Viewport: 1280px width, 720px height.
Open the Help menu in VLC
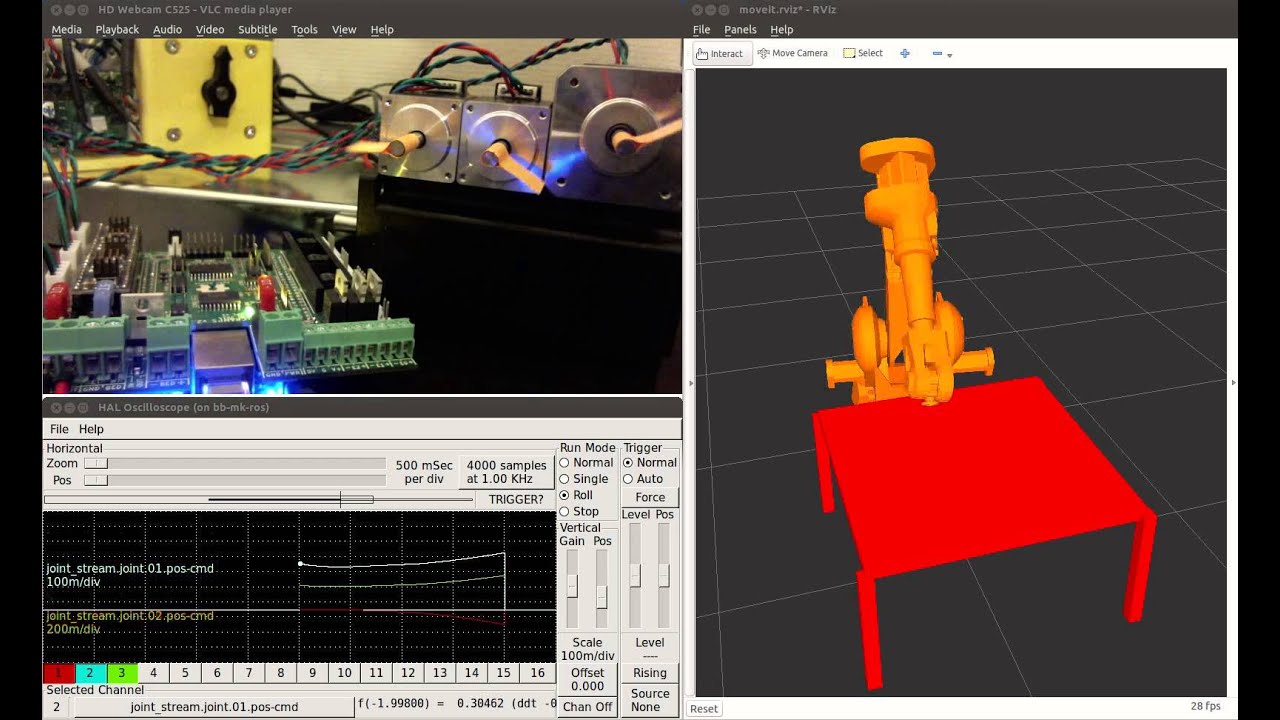coord(382,30)
